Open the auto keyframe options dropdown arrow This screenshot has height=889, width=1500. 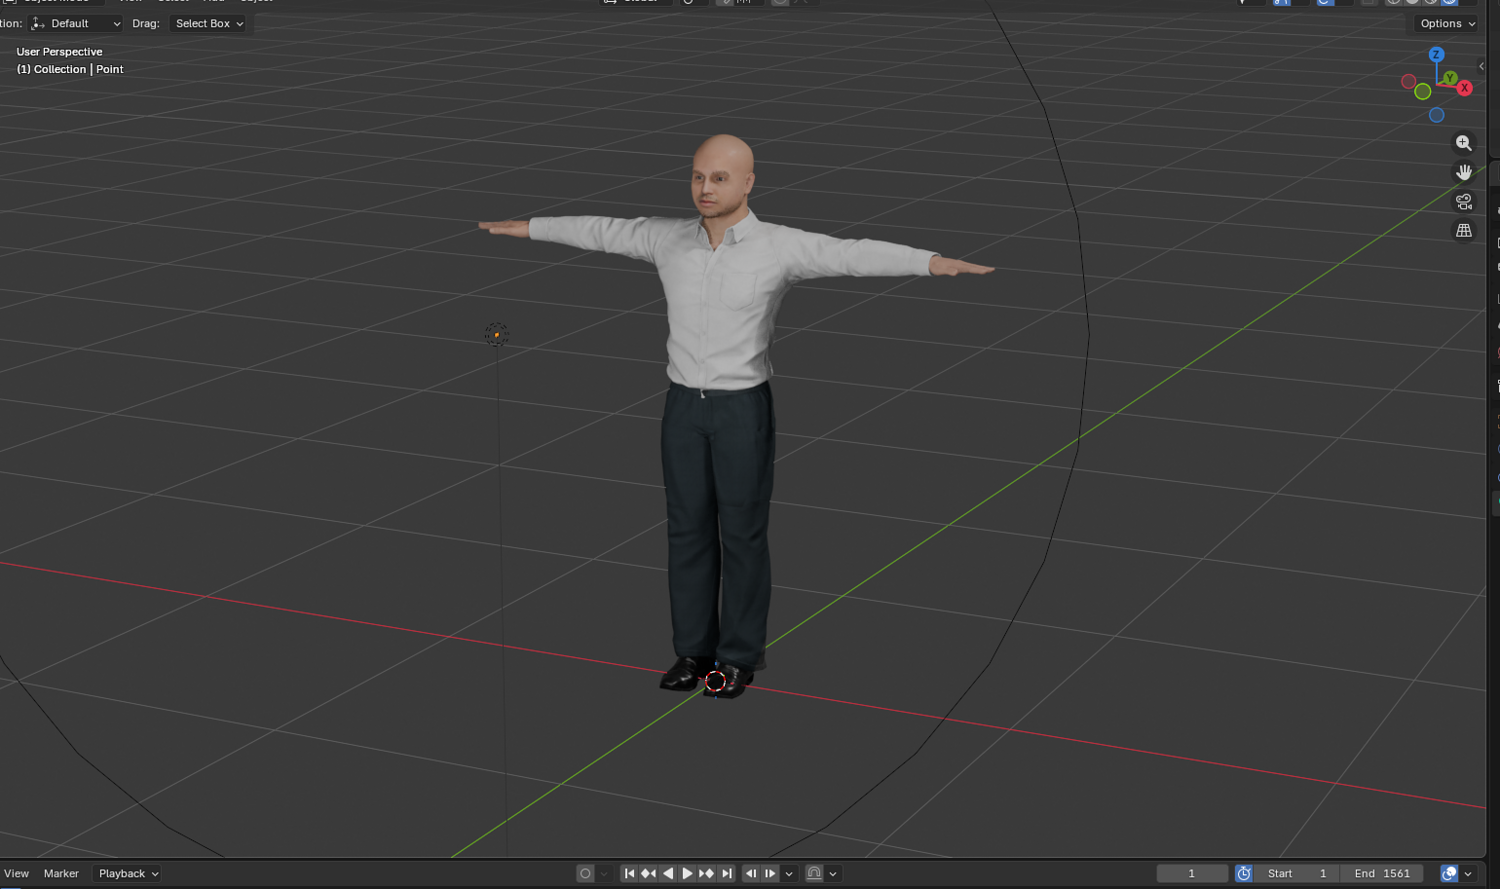(604, 873)
